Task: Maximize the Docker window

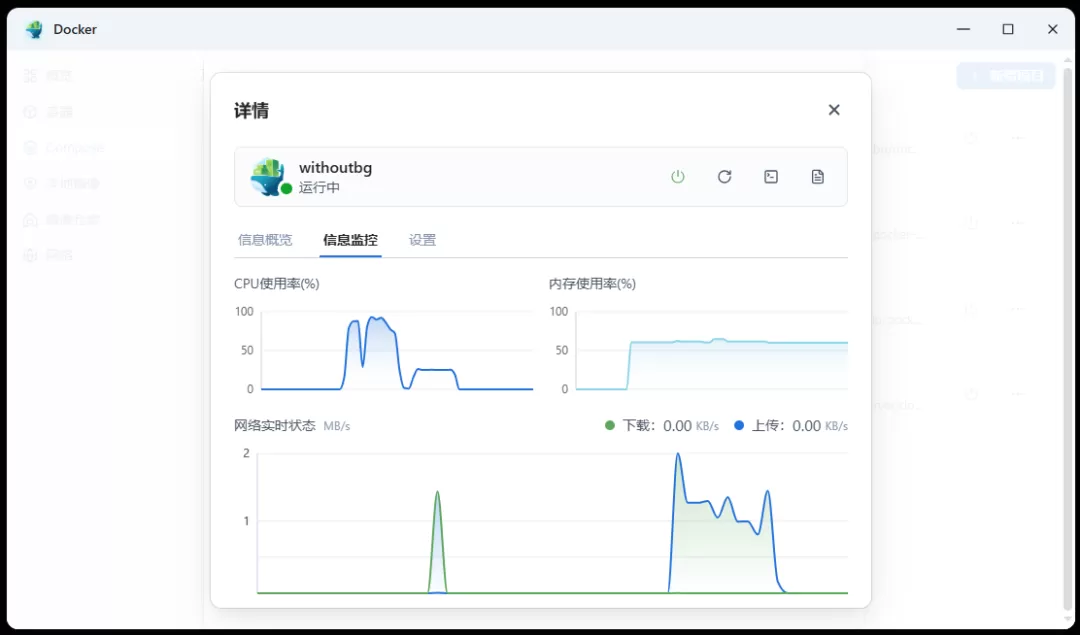Action: tap(1008, 29)
